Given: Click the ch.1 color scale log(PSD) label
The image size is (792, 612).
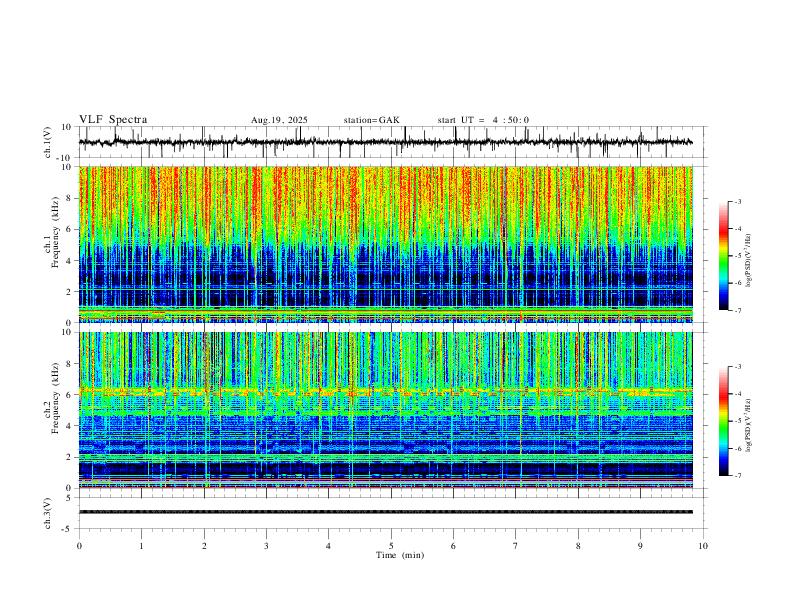Looking at the screenshot, I should pos(748,261).
